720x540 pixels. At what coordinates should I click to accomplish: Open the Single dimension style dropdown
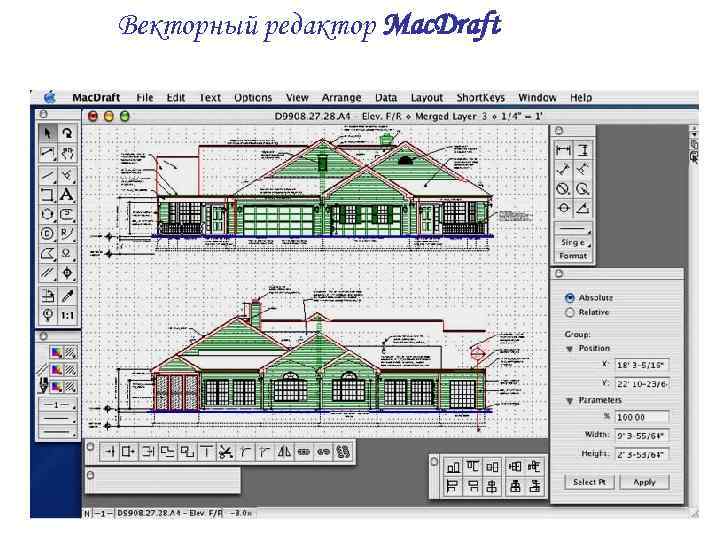coord(573,242)
